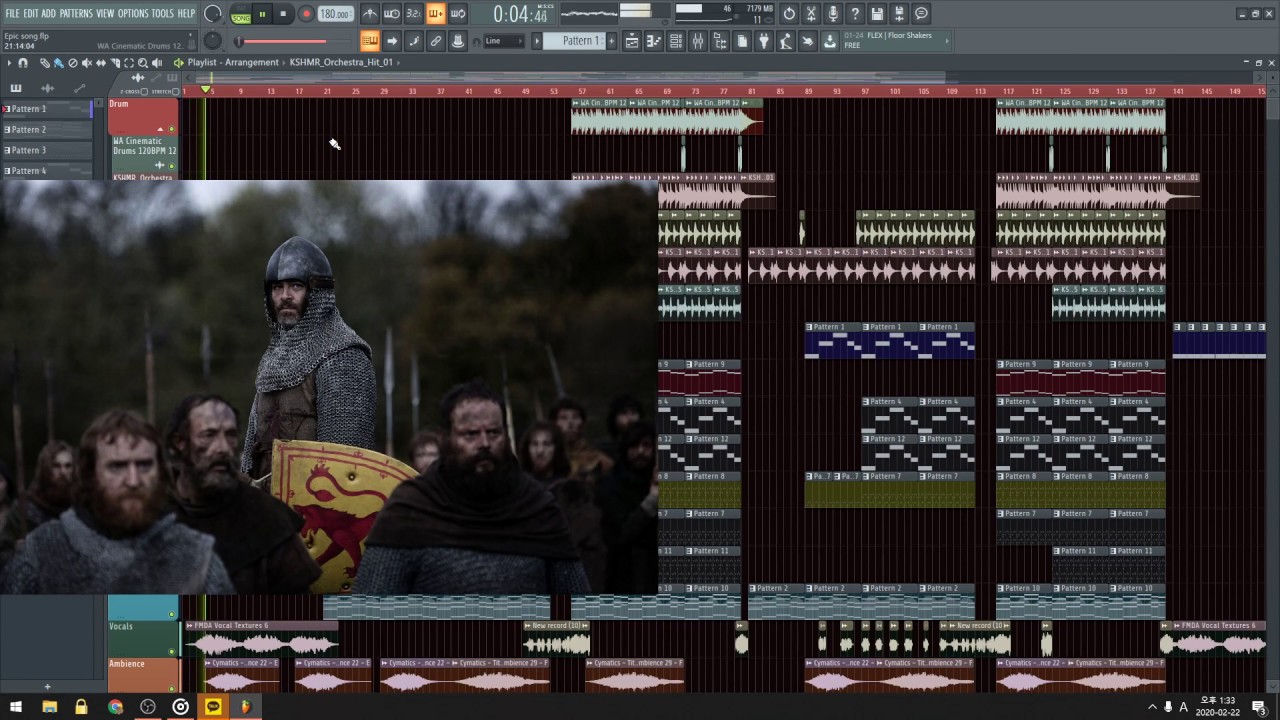1280x720 pixels.
Task: Enable the Z-CROSS checkbox
Action: click(x=144, y=92)
